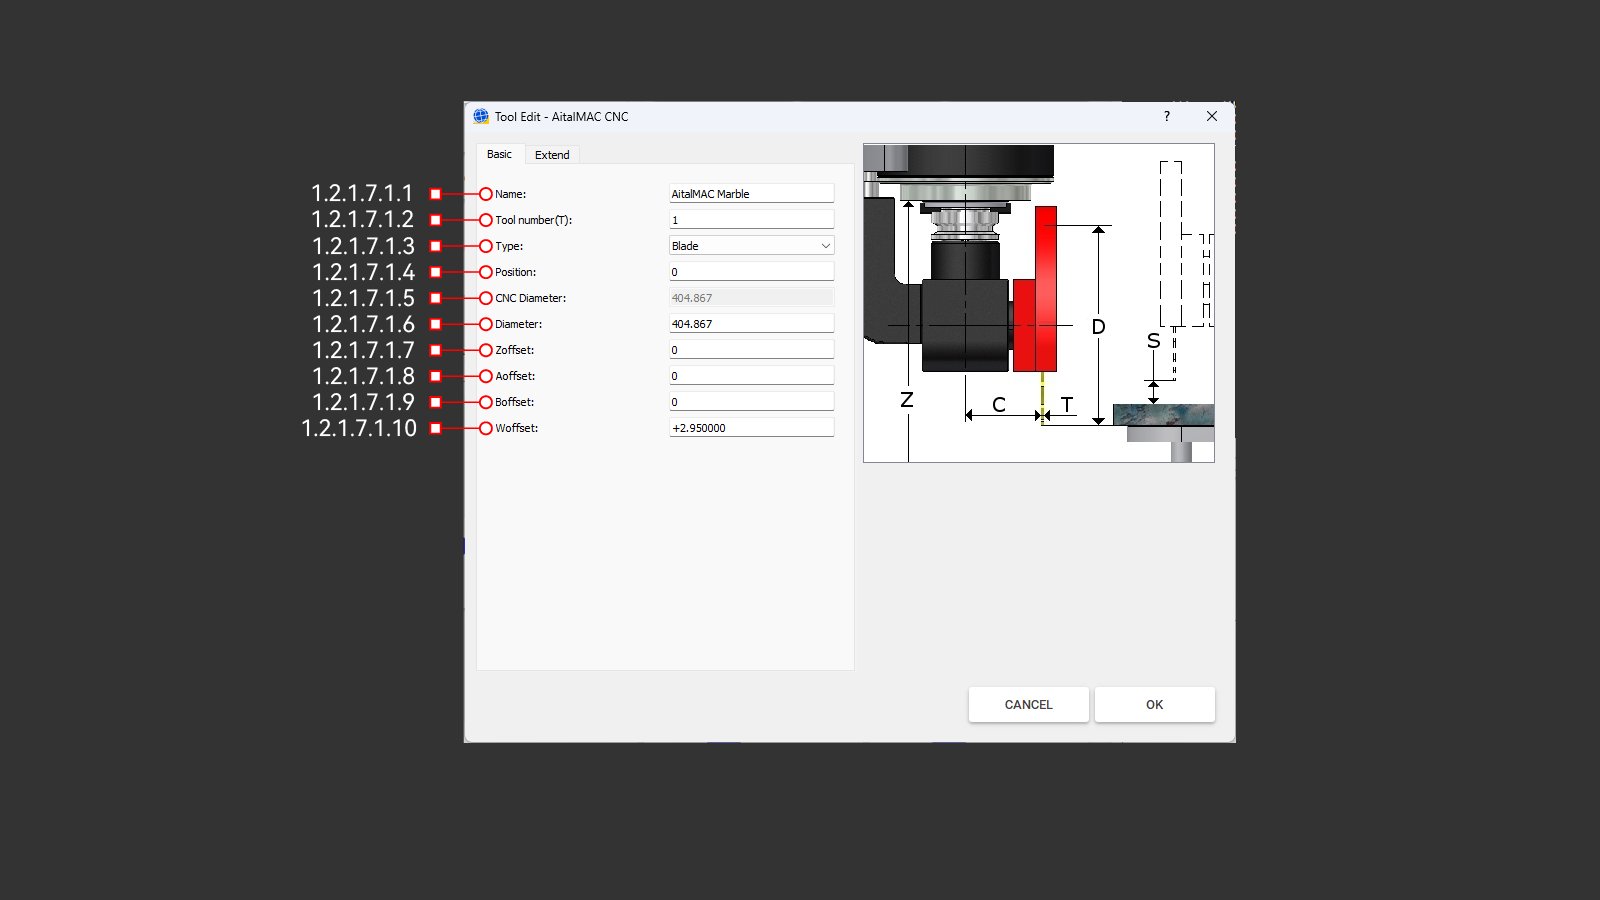Click the Name input field

[751, 194]
